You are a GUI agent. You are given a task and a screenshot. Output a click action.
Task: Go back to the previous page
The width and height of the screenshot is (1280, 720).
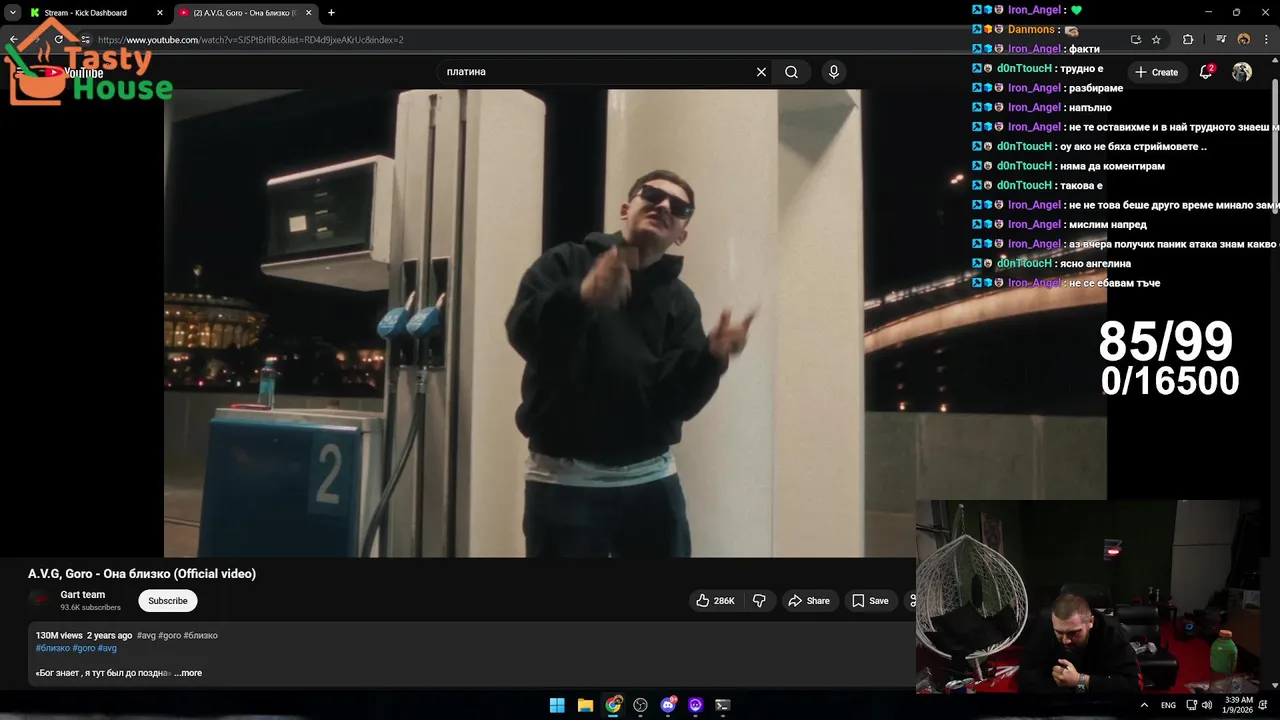click(x=13, y=40)
